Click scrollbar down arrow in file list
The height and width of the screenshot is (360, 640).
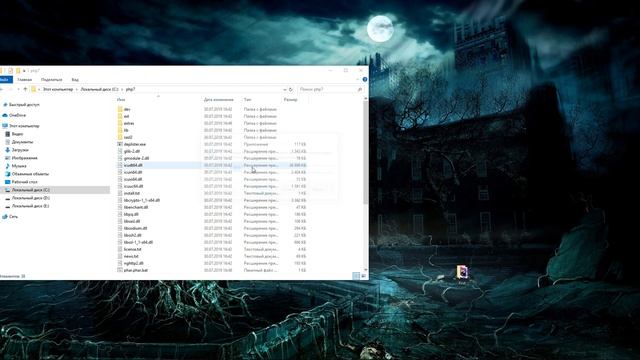coord(365,270)
